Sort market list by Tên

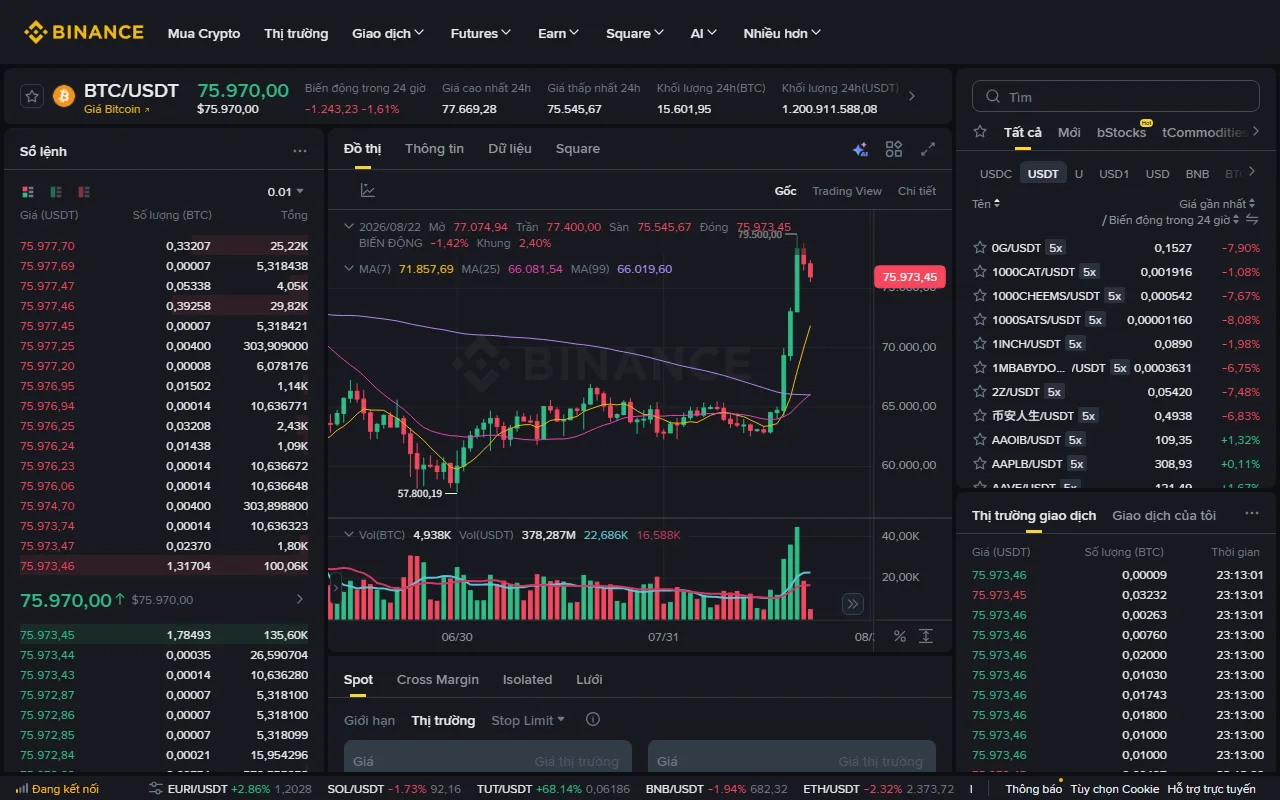986,204
